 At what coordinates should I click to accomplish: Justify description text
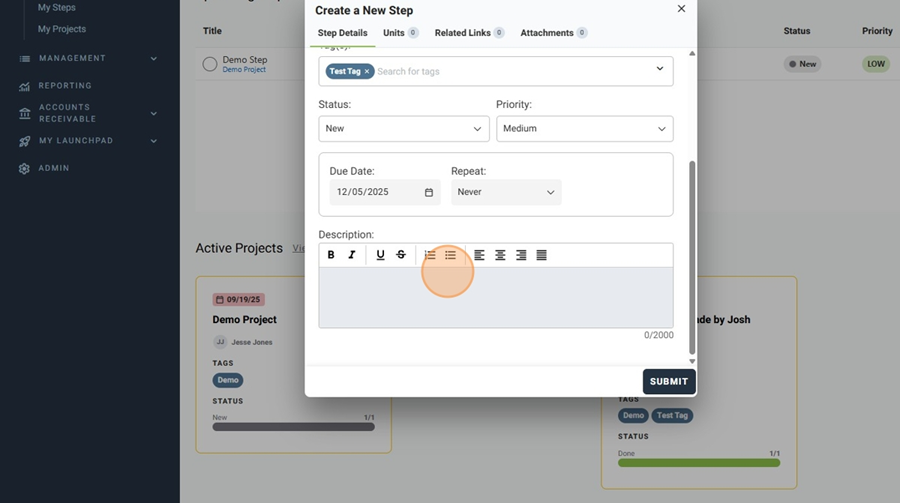(x=541, y=255)
